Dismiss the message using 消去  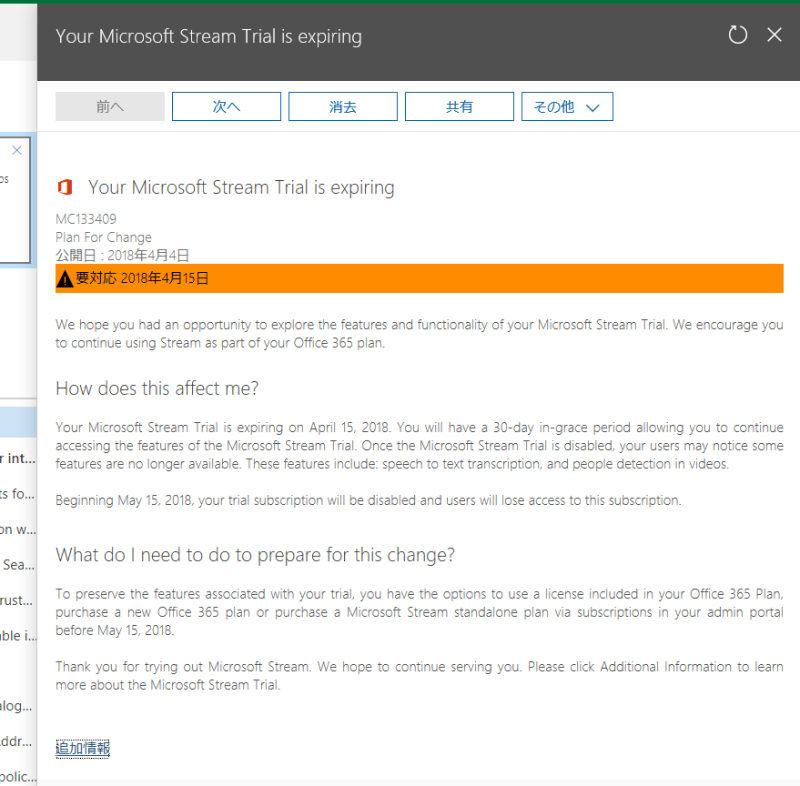coord(343,107)
